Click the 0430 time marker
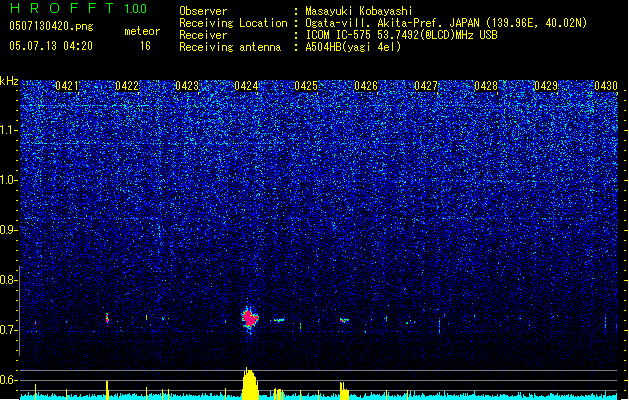Screen dimensions: 629x400 [x=606, y=86]
